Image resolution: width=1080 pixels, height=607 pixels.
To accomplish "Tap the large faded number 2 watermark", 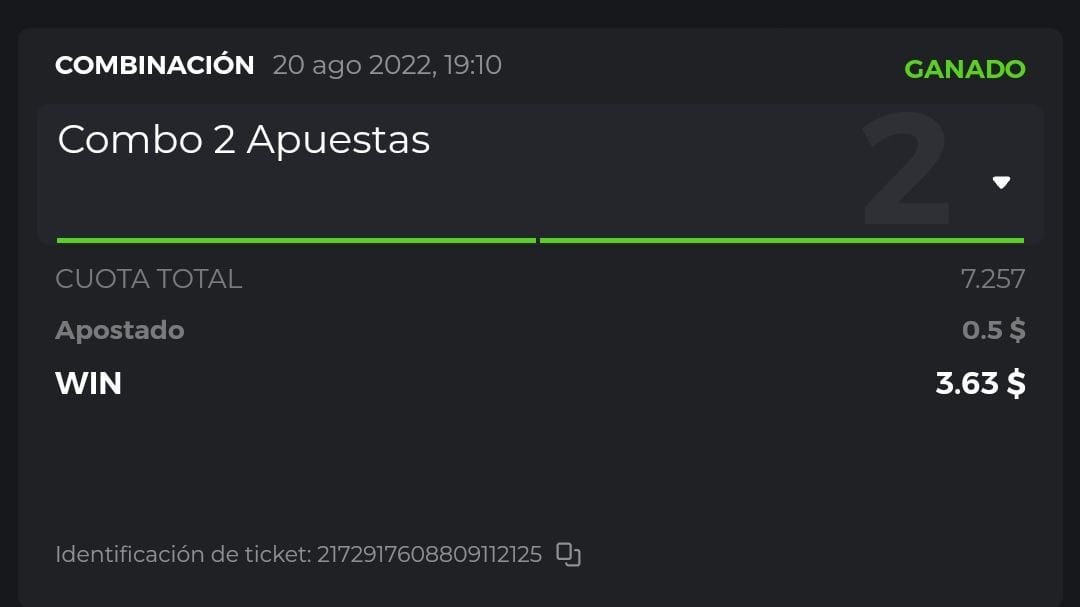I will (x=905, y=170).
